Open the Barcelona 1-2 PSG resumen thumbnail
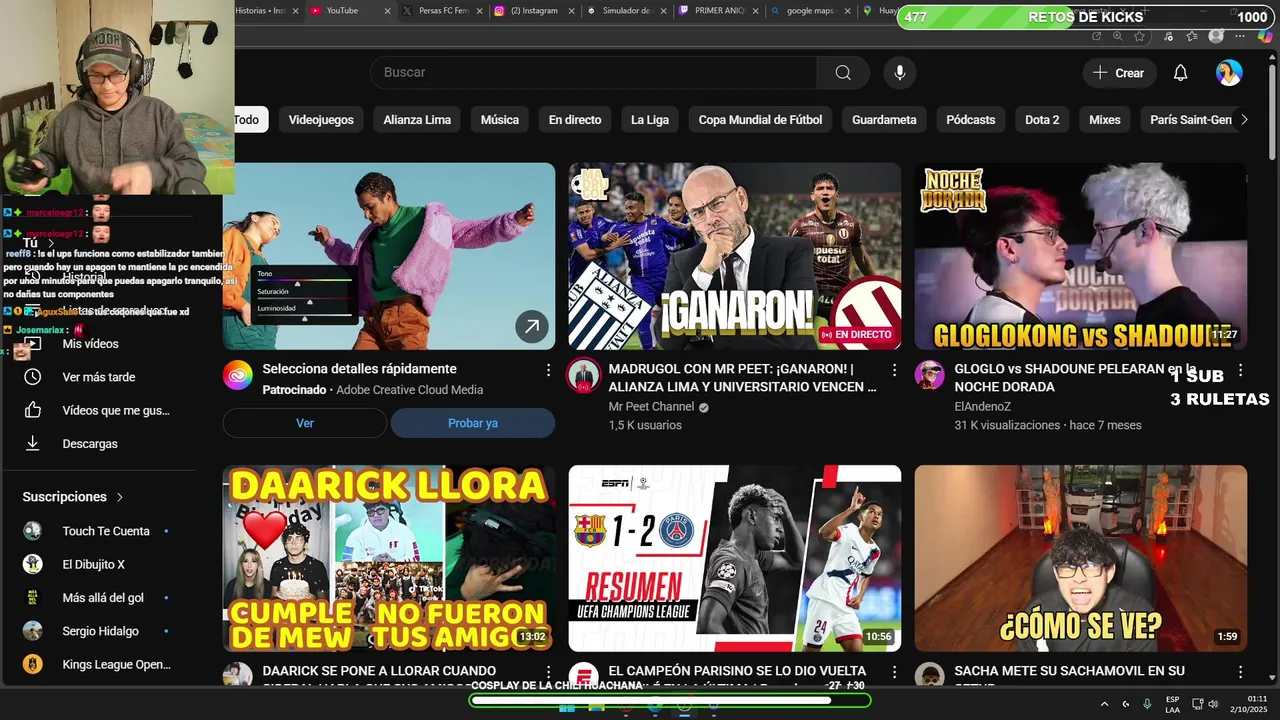 click(735, 558)
